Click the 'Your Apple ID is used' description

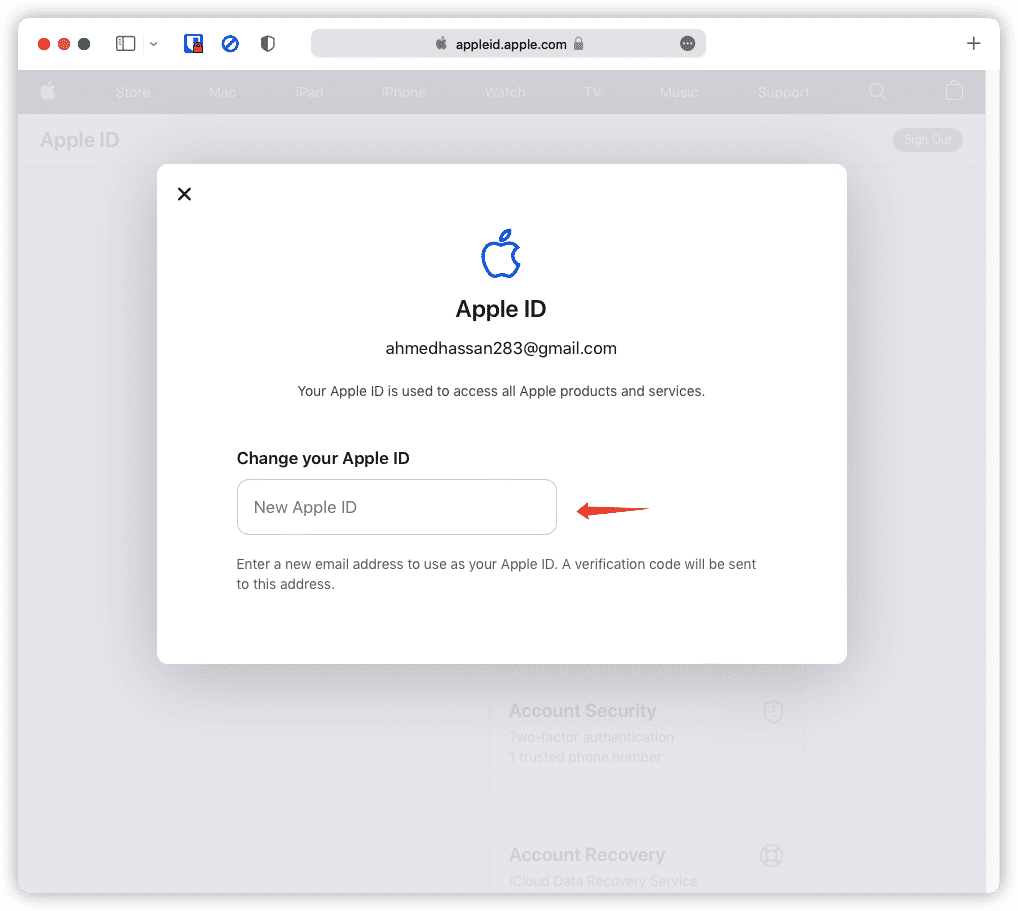[x=501, y=391]
